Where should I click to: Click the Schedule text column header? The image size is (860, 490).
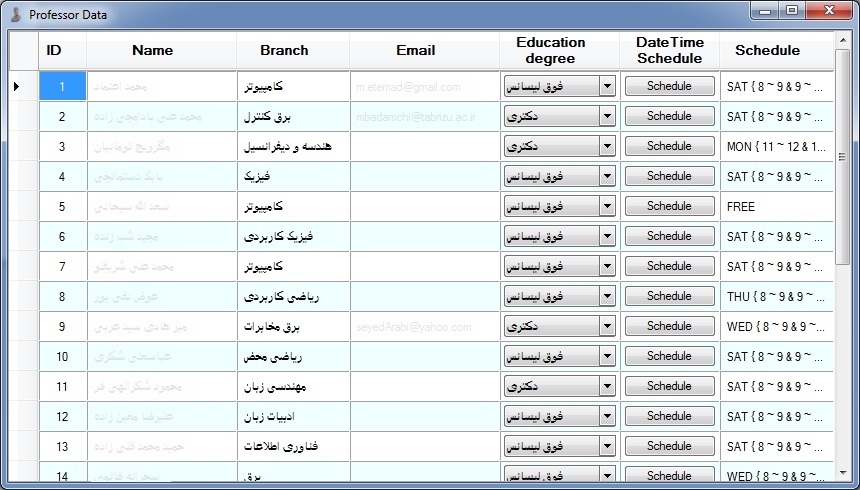(x=776, y=50)
